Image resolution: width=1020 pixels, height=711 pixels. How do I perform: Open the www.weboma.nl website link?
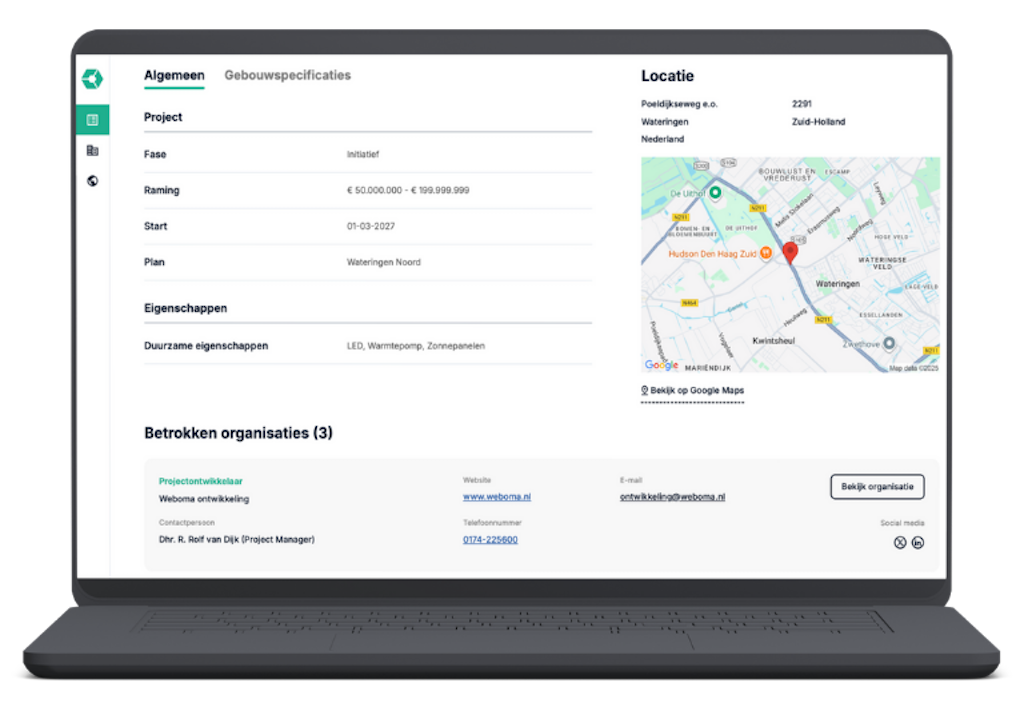[496, 497]
